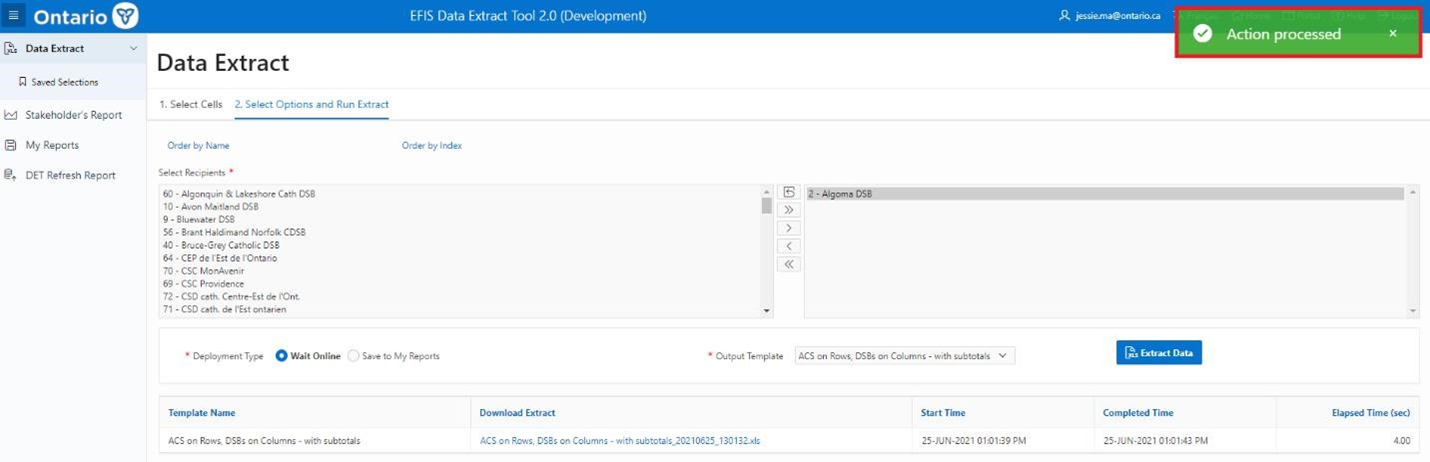The image size is (1430, 462).
Task: Click the shuttle reset icon above move arrows
Action: tap(789, 192)
